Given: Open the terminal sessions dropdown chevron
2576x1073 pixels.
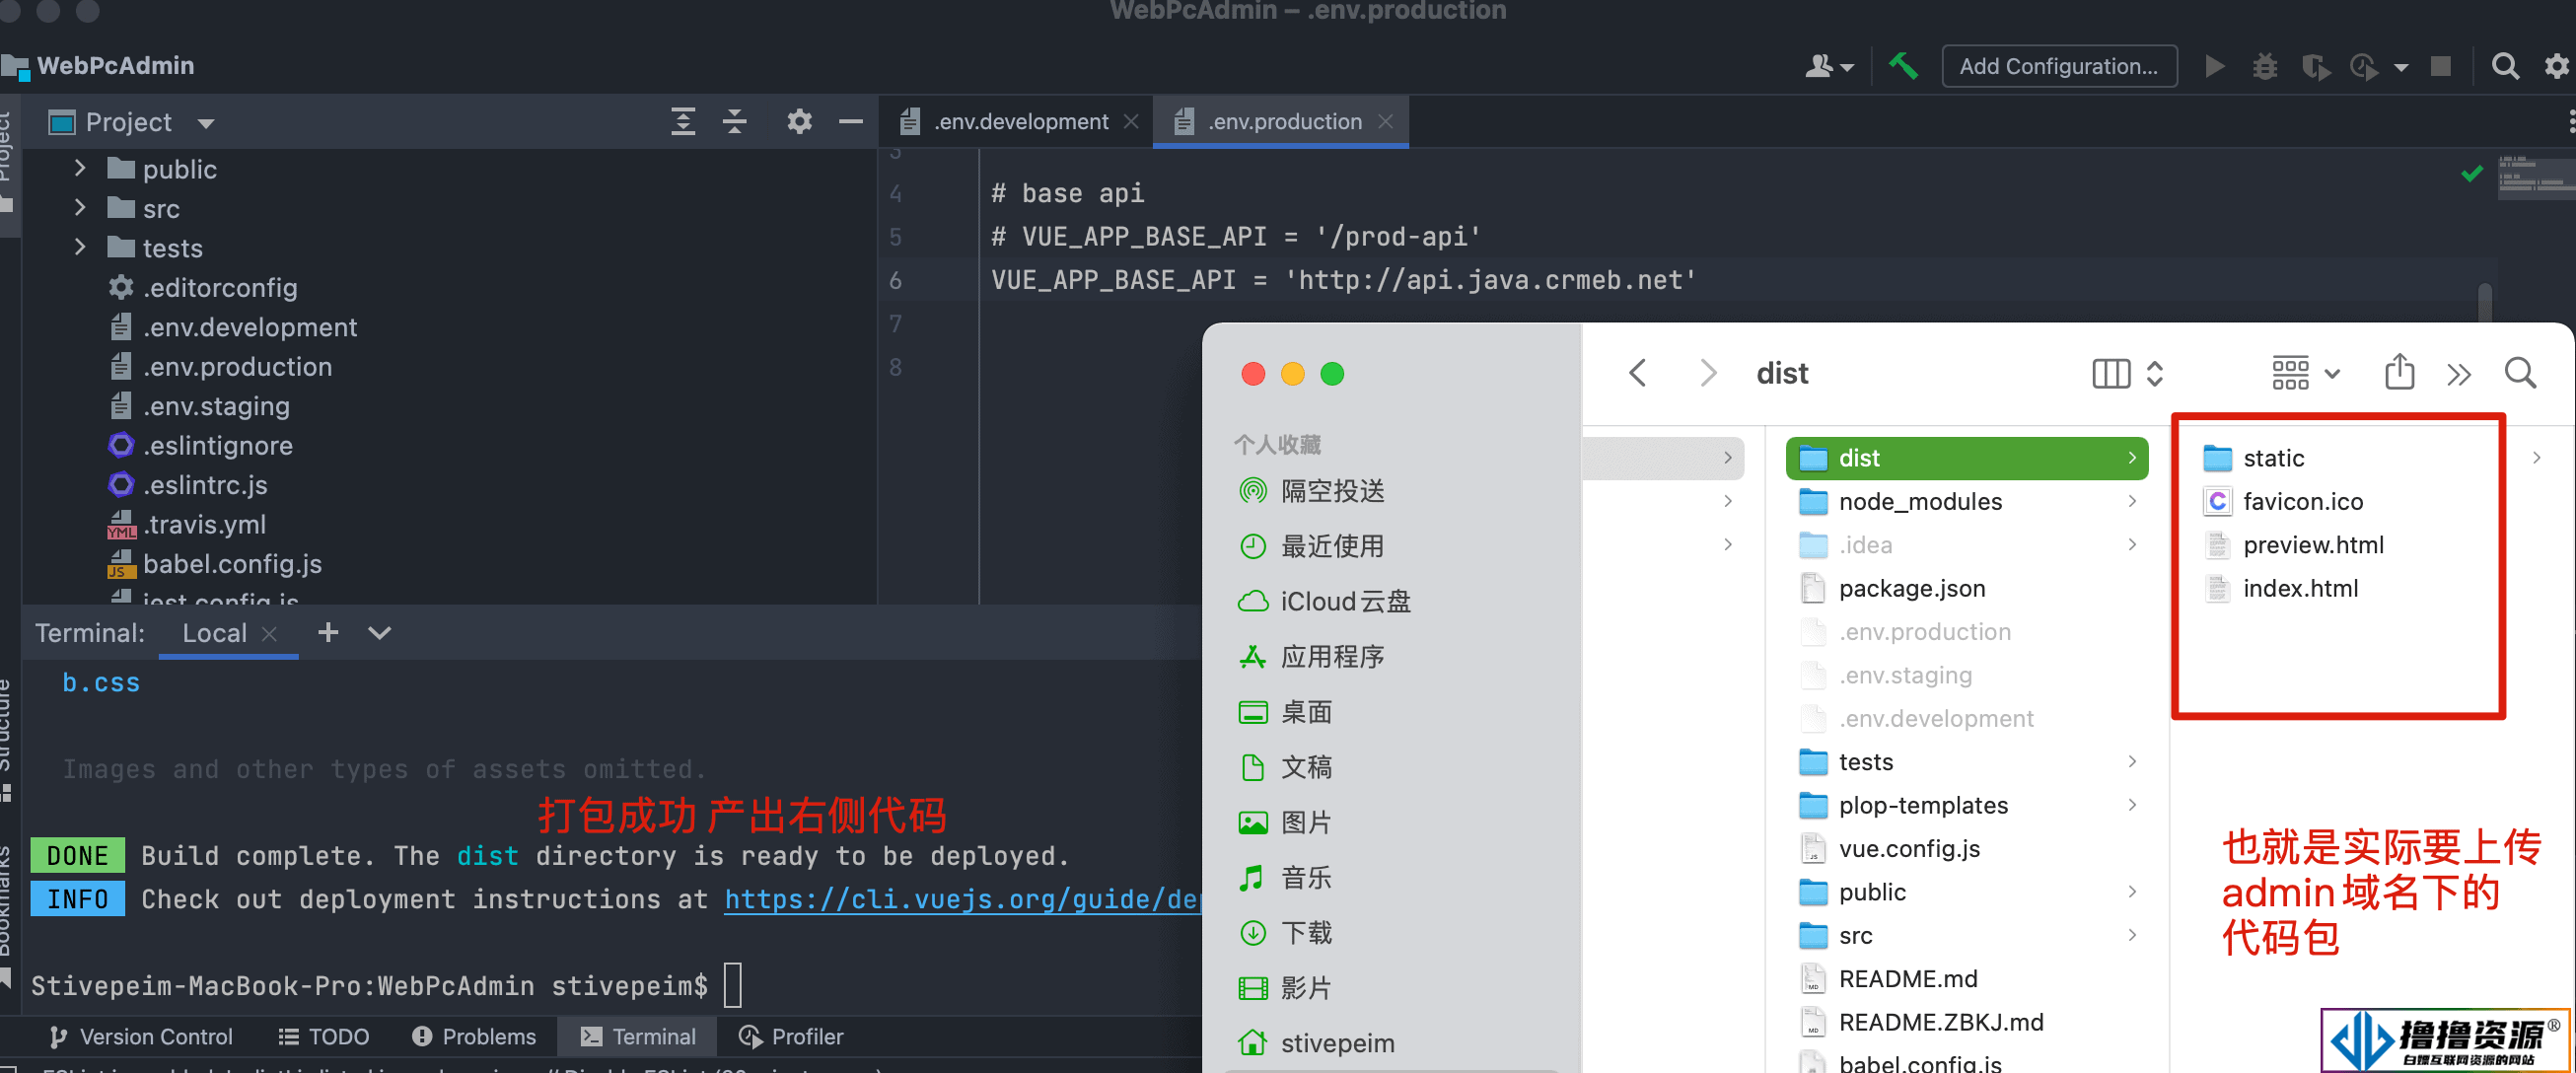Looking at the screenshot, I should (x=380, y=633).
